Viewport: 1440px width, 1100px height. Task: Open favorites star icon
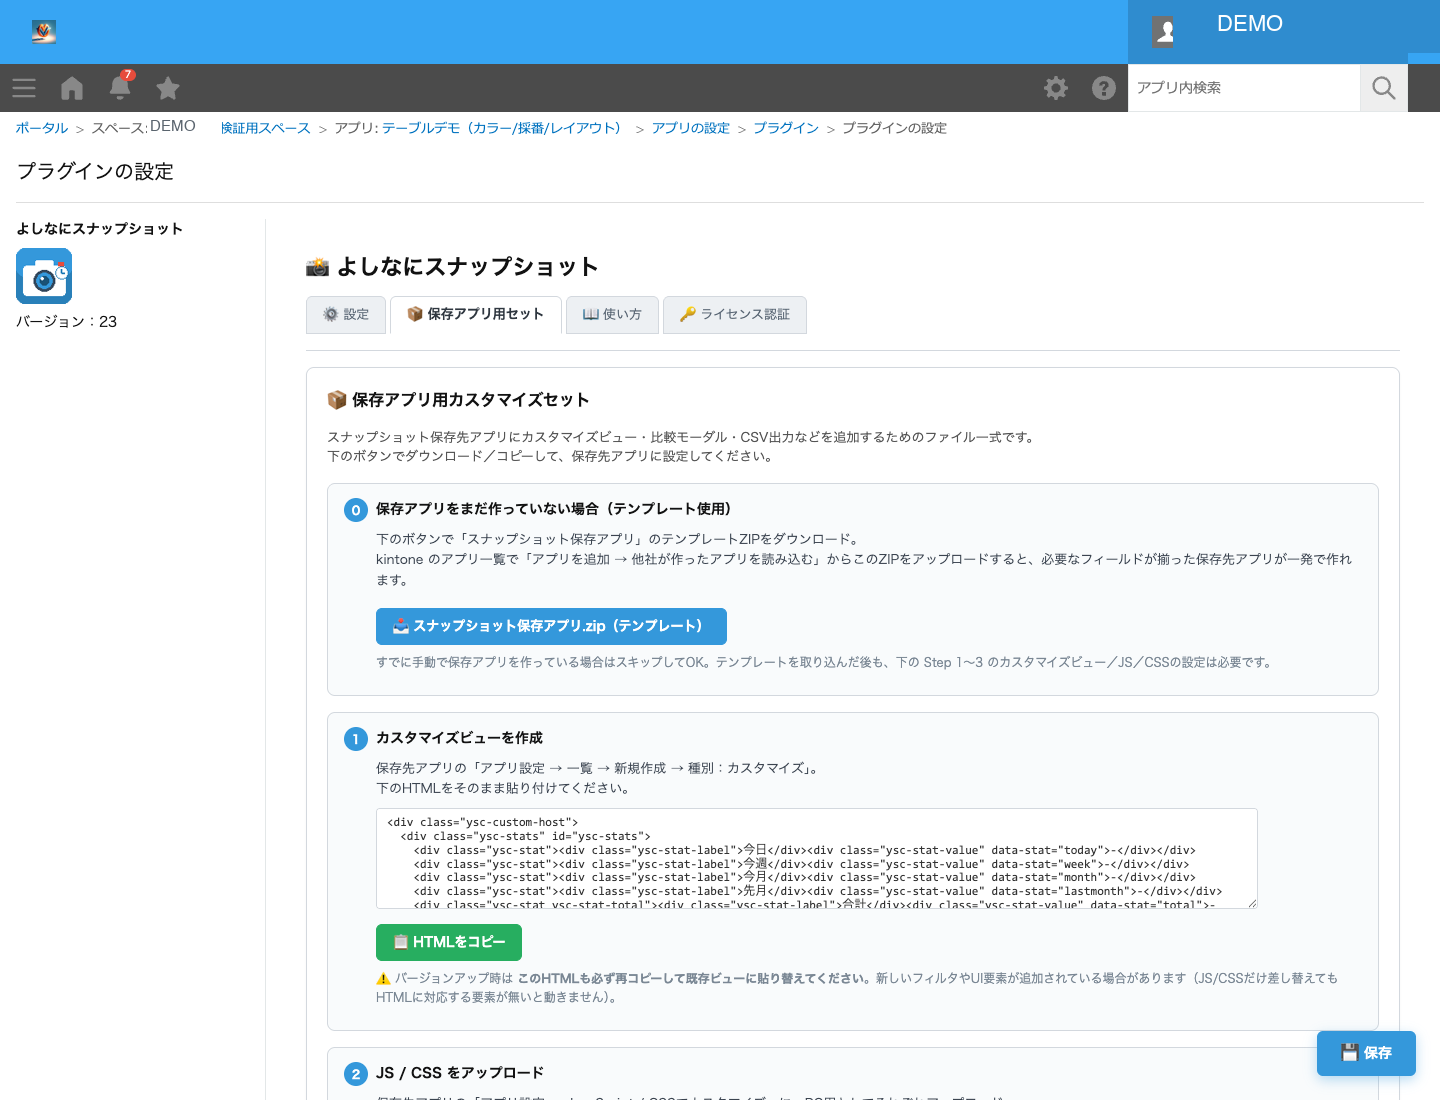click(168, 88)
